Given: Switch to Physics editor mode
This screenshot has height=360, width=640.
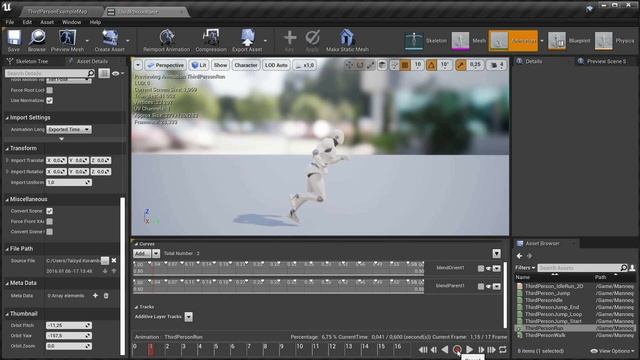Looking at the screenshot, I should pyautogui.click(x=616, y=41).
